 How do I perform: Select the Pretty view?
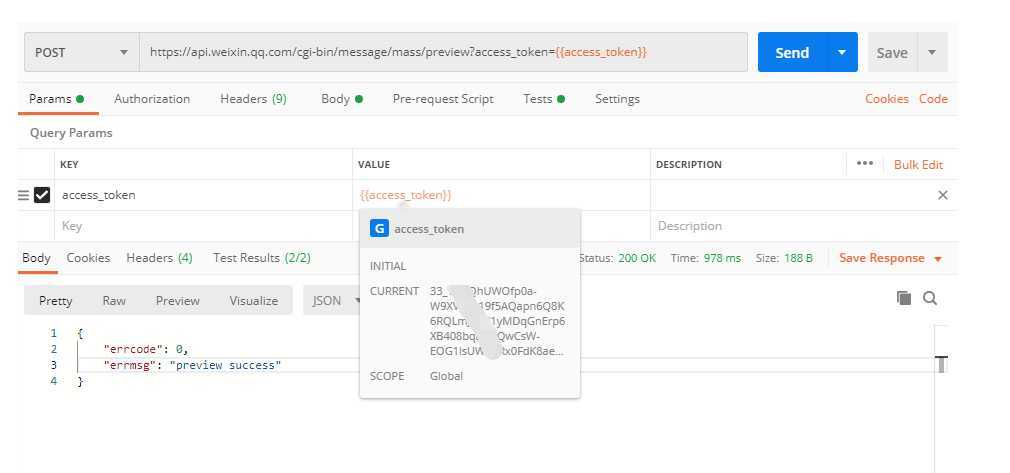tap(55, 300)
